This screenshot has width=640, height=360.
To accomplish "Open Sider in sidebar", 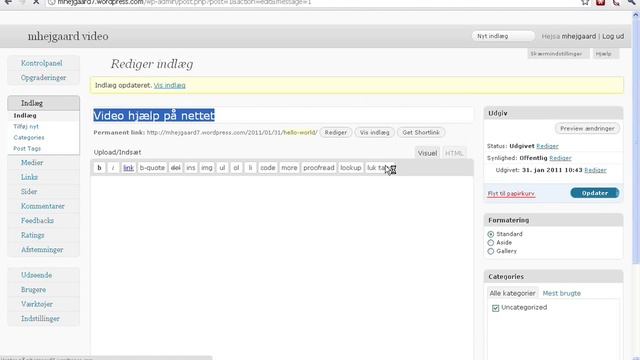I will coord(29,191).
